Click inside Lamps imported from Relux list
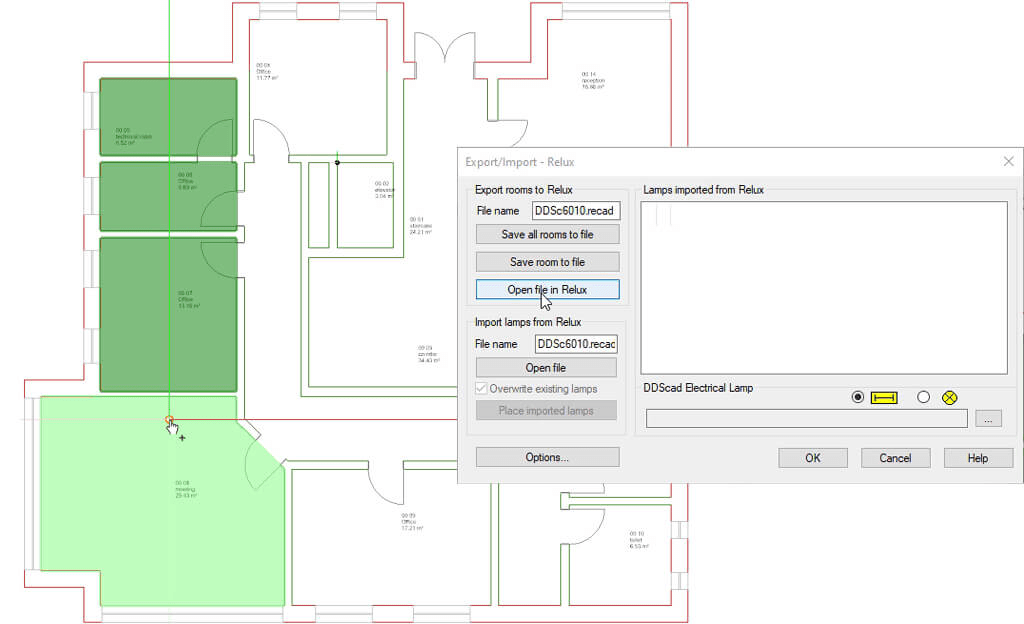Image resolution: width=1024 pixels, height=624 pixels. [x=823, y=287]
